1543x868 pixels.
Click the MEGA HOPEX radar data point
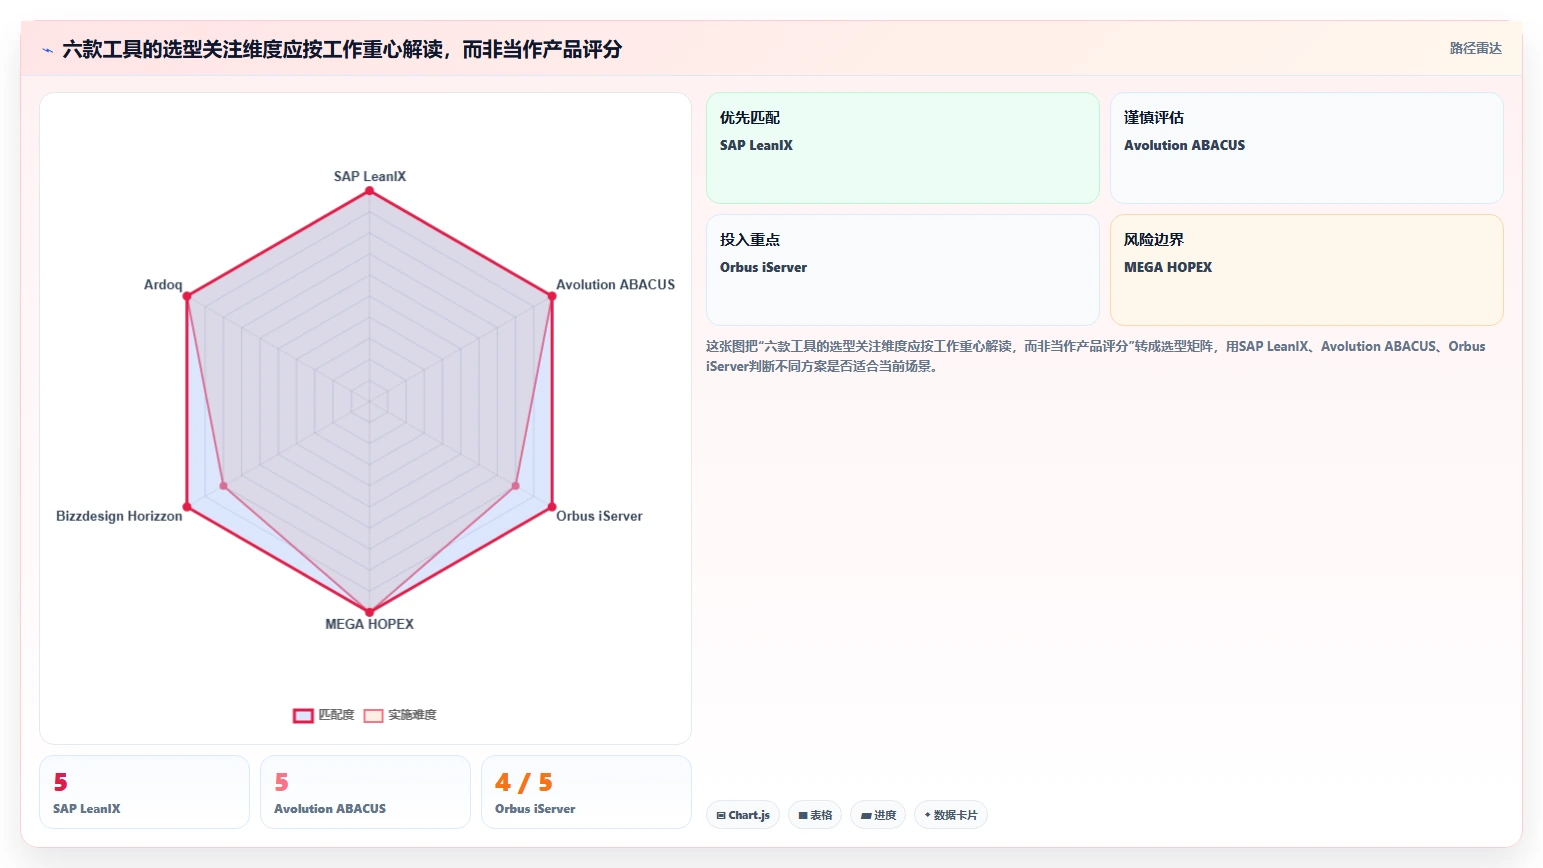click(369, 612)
